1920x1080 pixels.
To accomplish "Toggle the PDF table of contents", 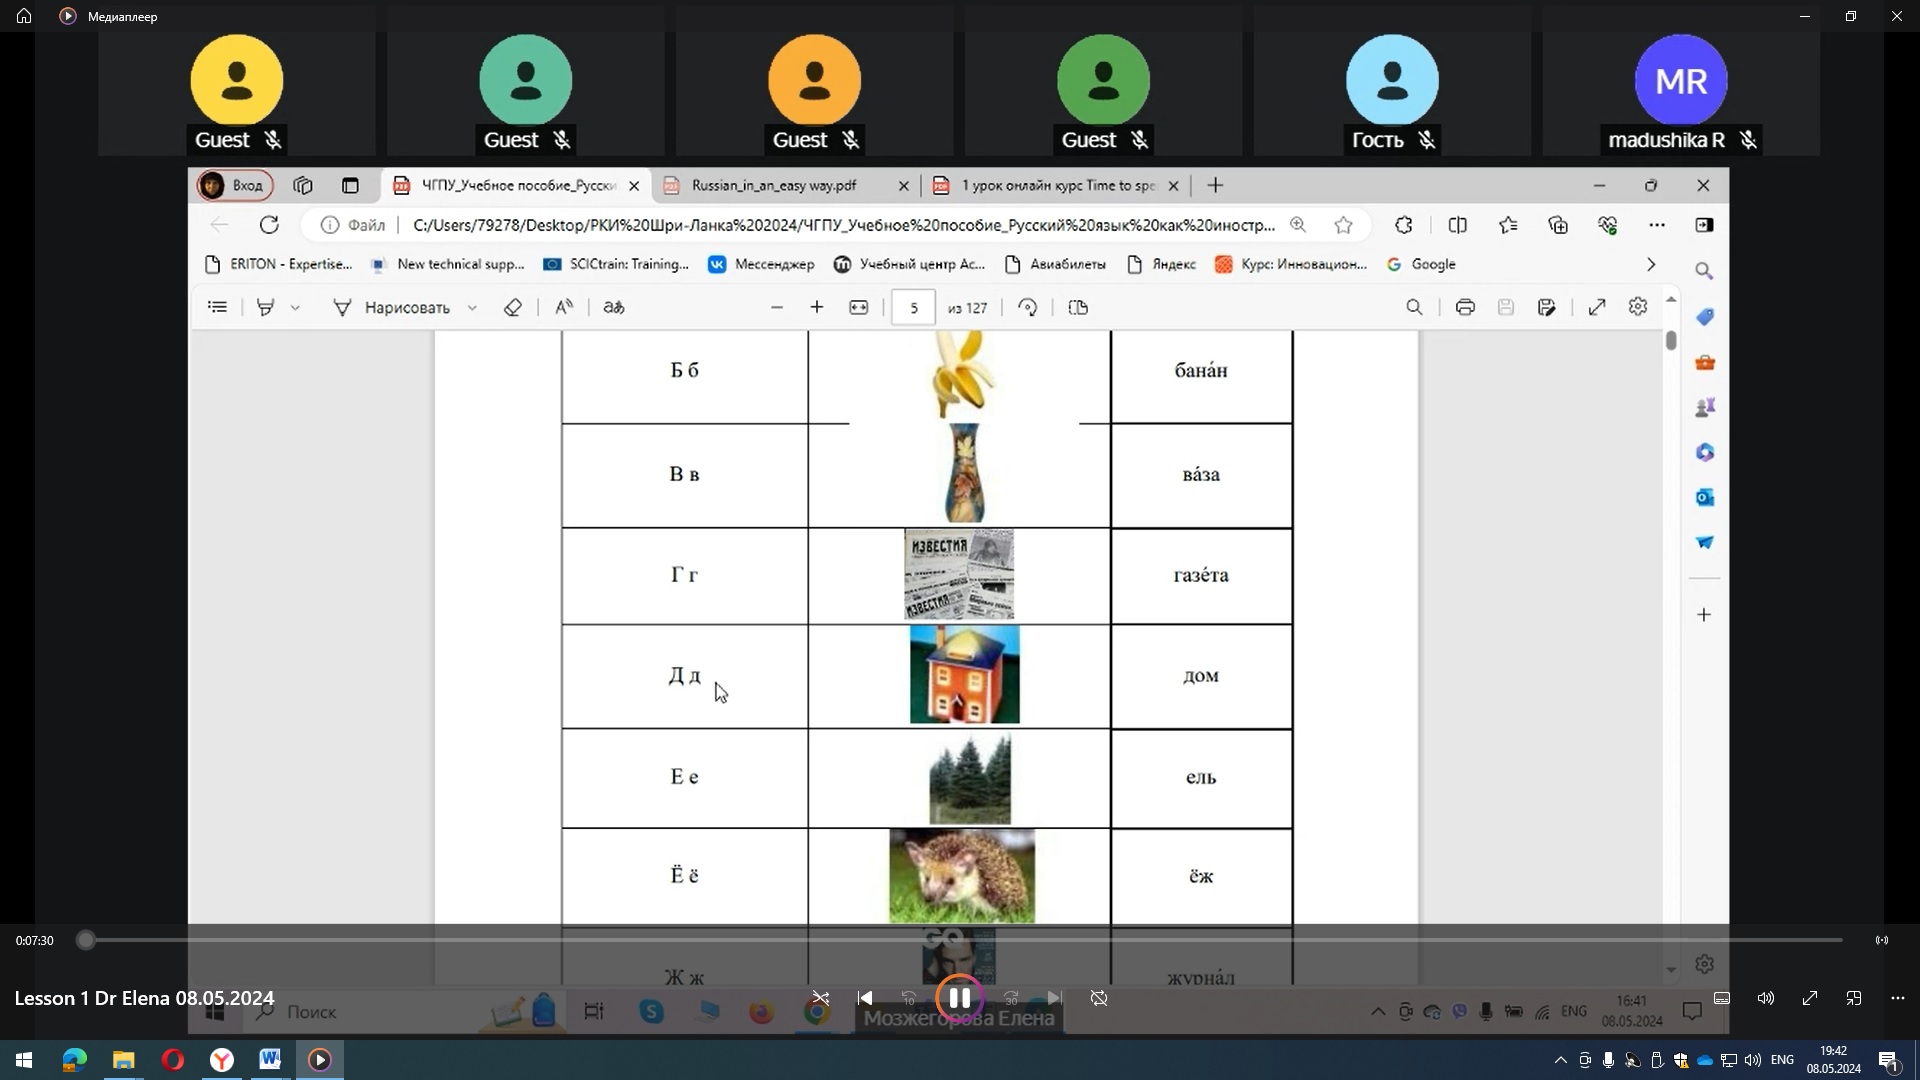I will click(x=217, y=307).
